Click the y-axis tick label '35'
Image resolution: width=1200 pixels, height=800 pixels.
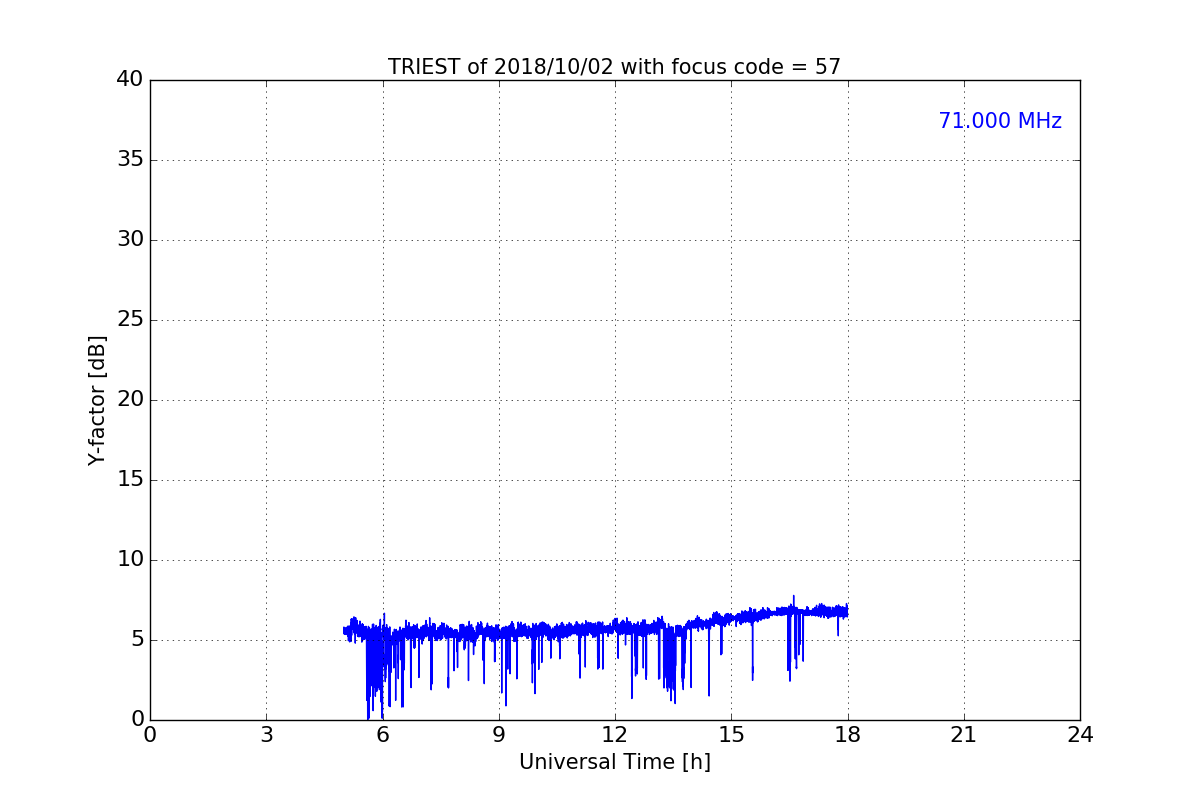(x=130, y=160)
